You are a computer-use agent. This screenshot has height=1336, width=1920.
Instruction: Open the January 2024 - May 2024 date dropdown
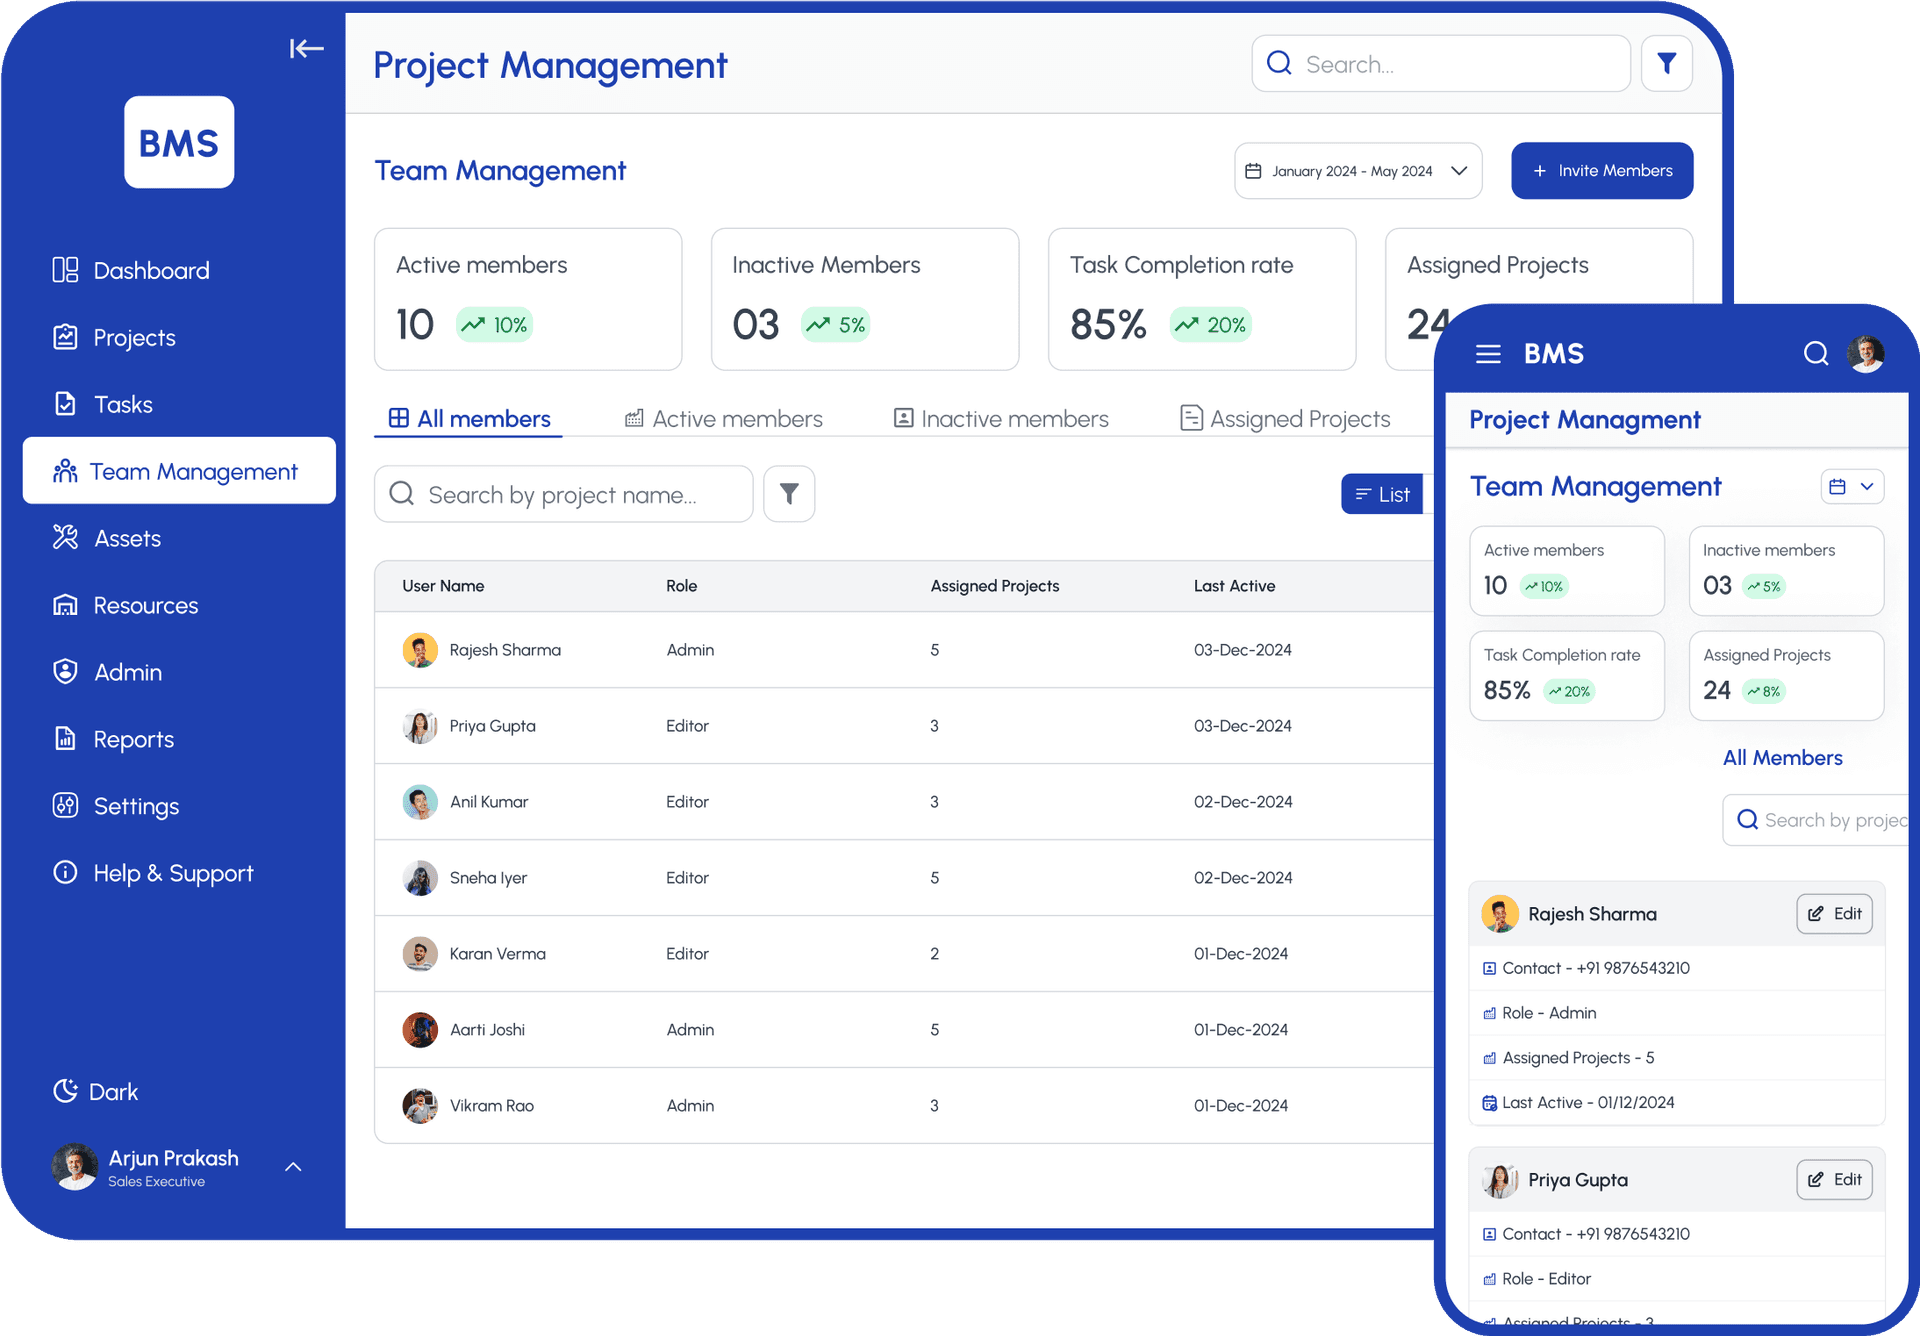coord(1357,170)
